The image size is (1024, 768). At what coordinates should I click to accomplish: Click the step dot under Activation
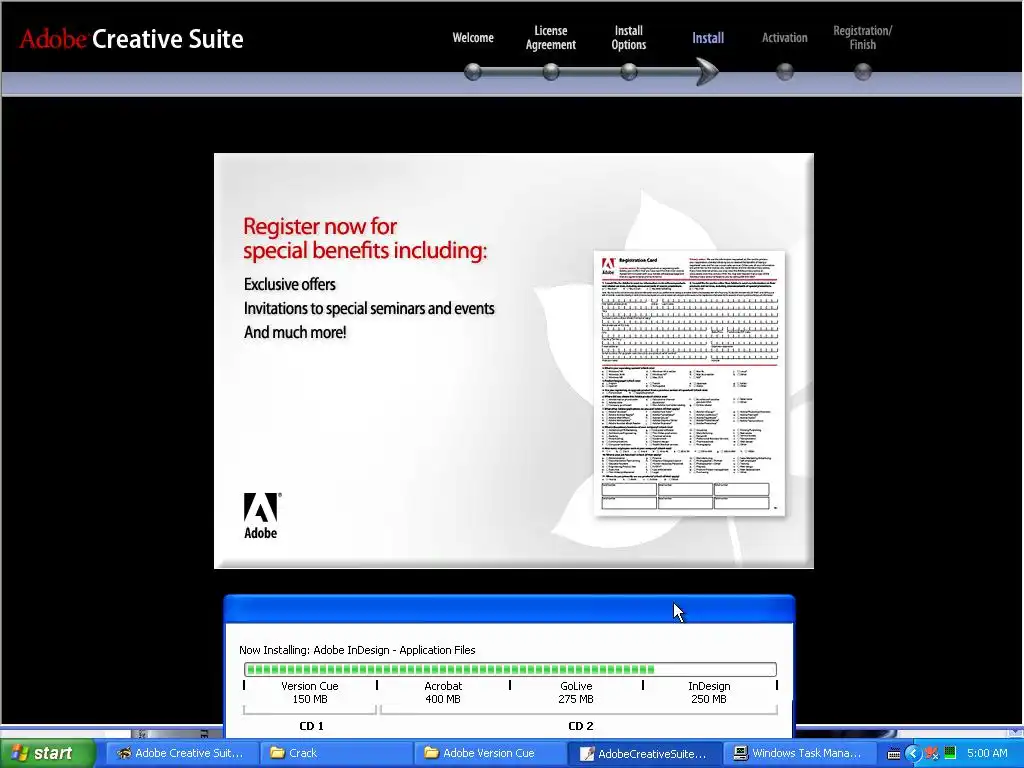(784, 72)
